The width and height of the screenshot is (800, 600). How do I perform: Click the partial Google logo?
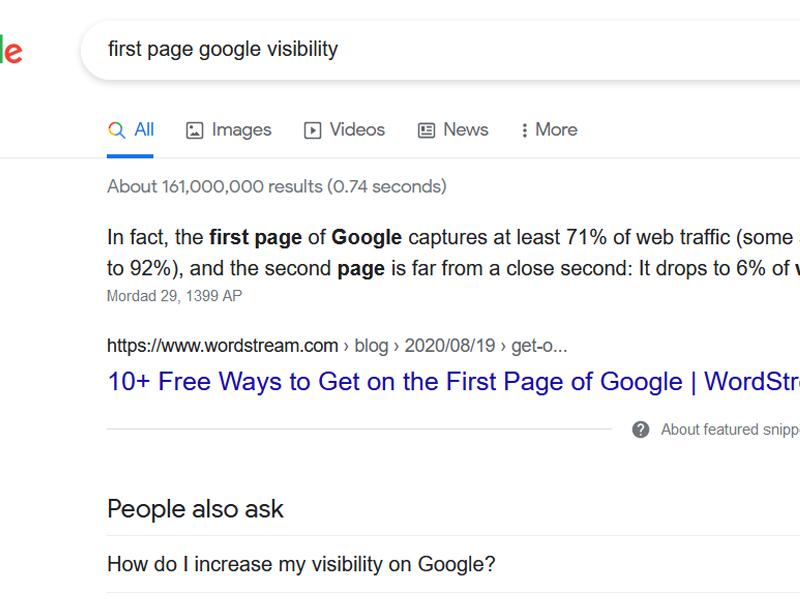coord(10,50)
